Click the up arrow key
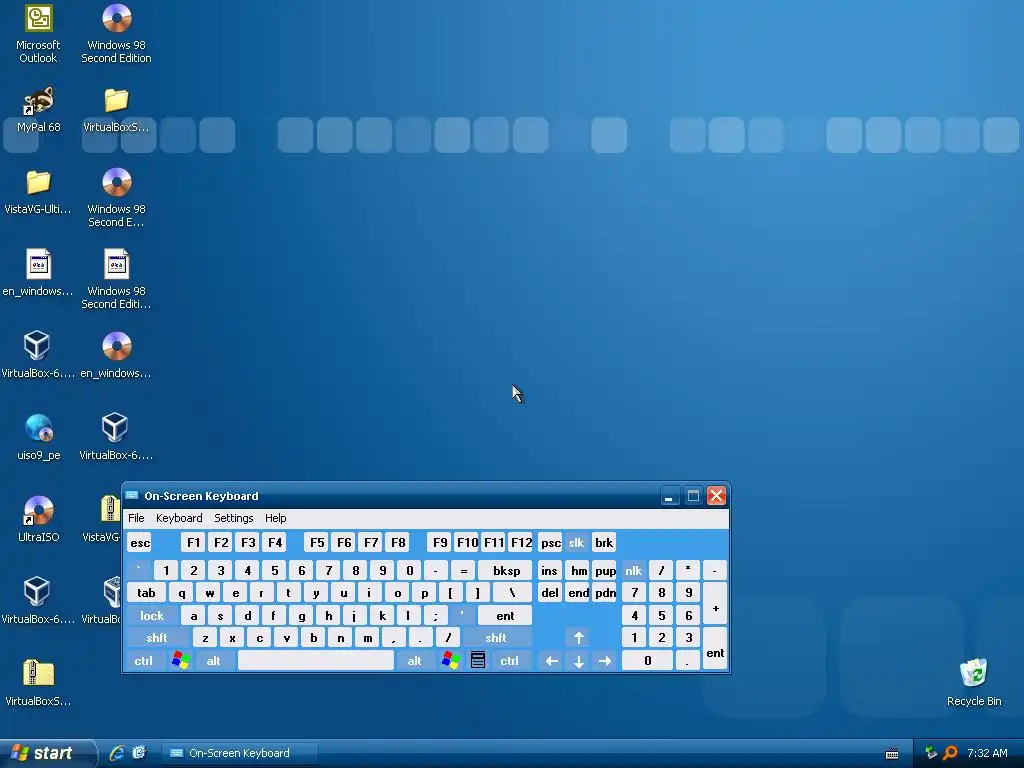 click(579, 637)
